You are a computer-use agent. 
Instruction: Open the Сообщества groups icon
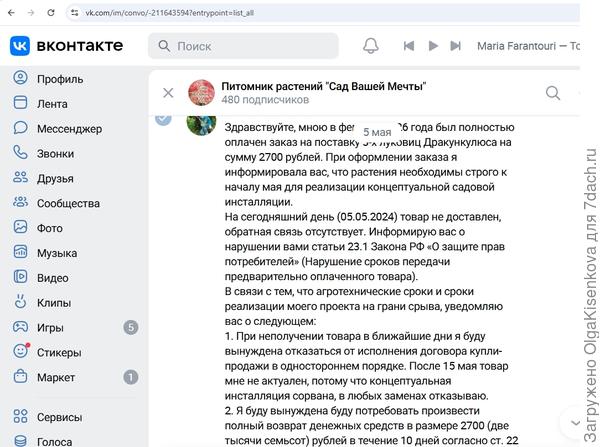coord(20,202)
